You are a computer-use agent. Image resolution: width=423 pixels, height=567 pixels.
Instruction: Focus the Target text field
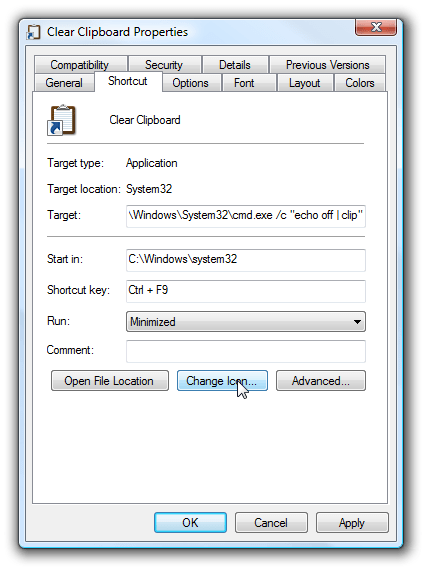(x=245, y=216)
